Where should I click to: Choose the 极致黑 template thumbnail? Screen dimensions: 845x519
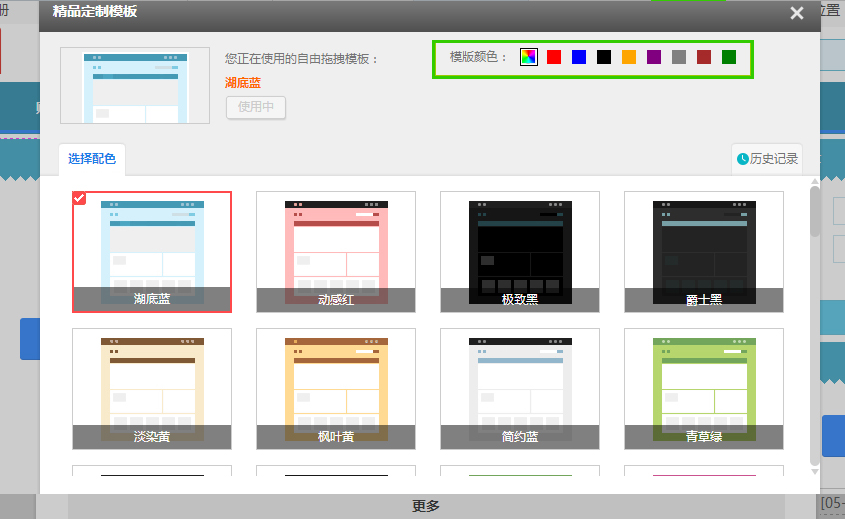(520, 252)
